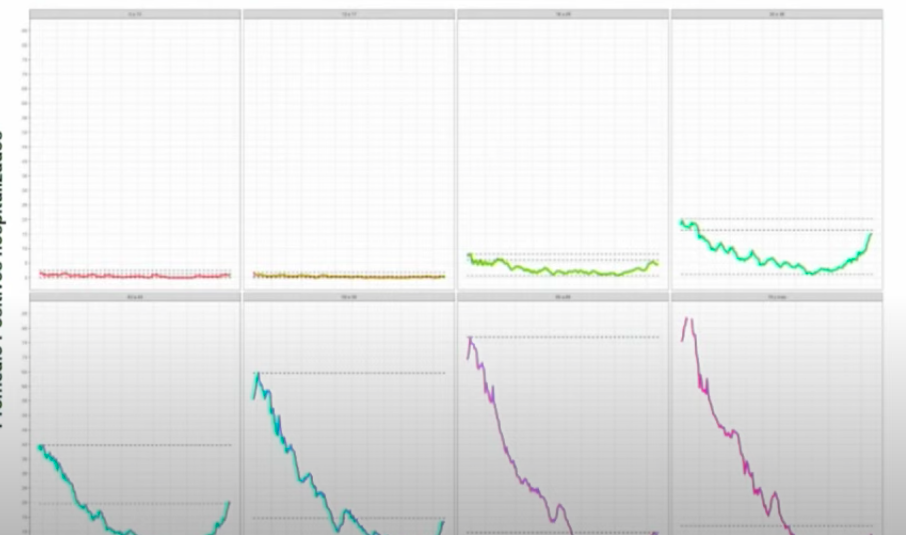Click the upper dashed line in the third bottom chart

[580, 337]
